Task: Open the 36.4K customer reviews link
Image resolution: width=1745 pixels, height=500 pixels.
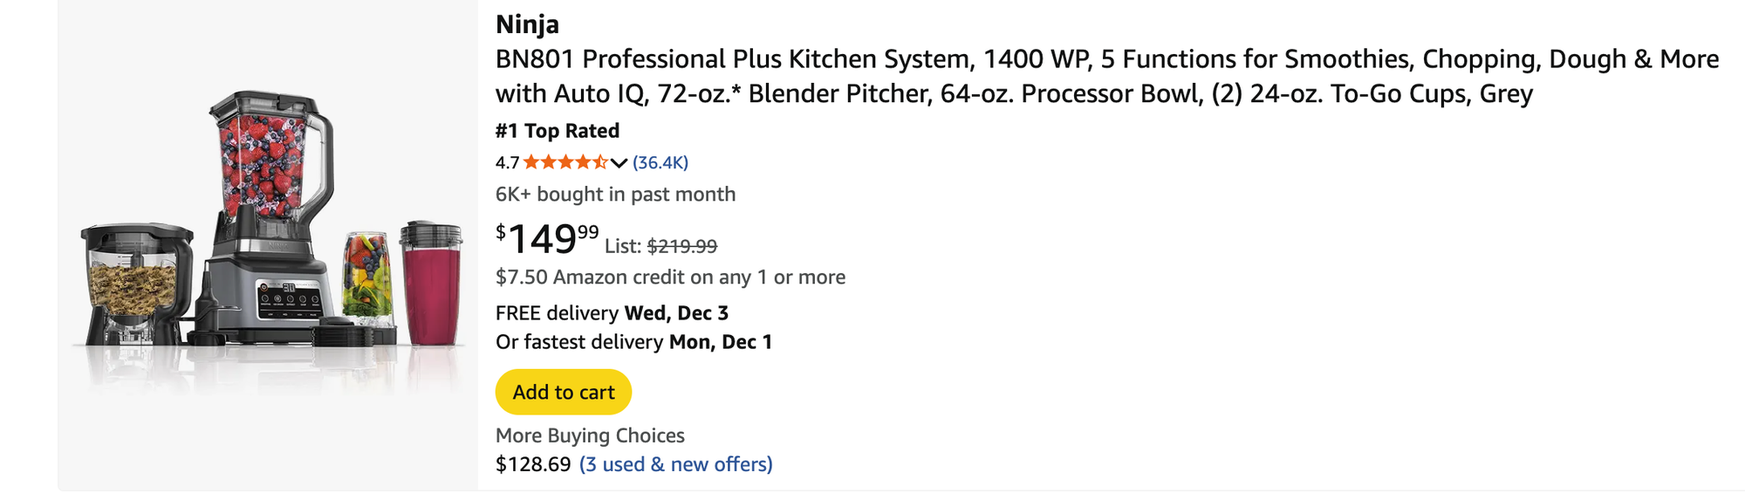Action: pos(660,162)
